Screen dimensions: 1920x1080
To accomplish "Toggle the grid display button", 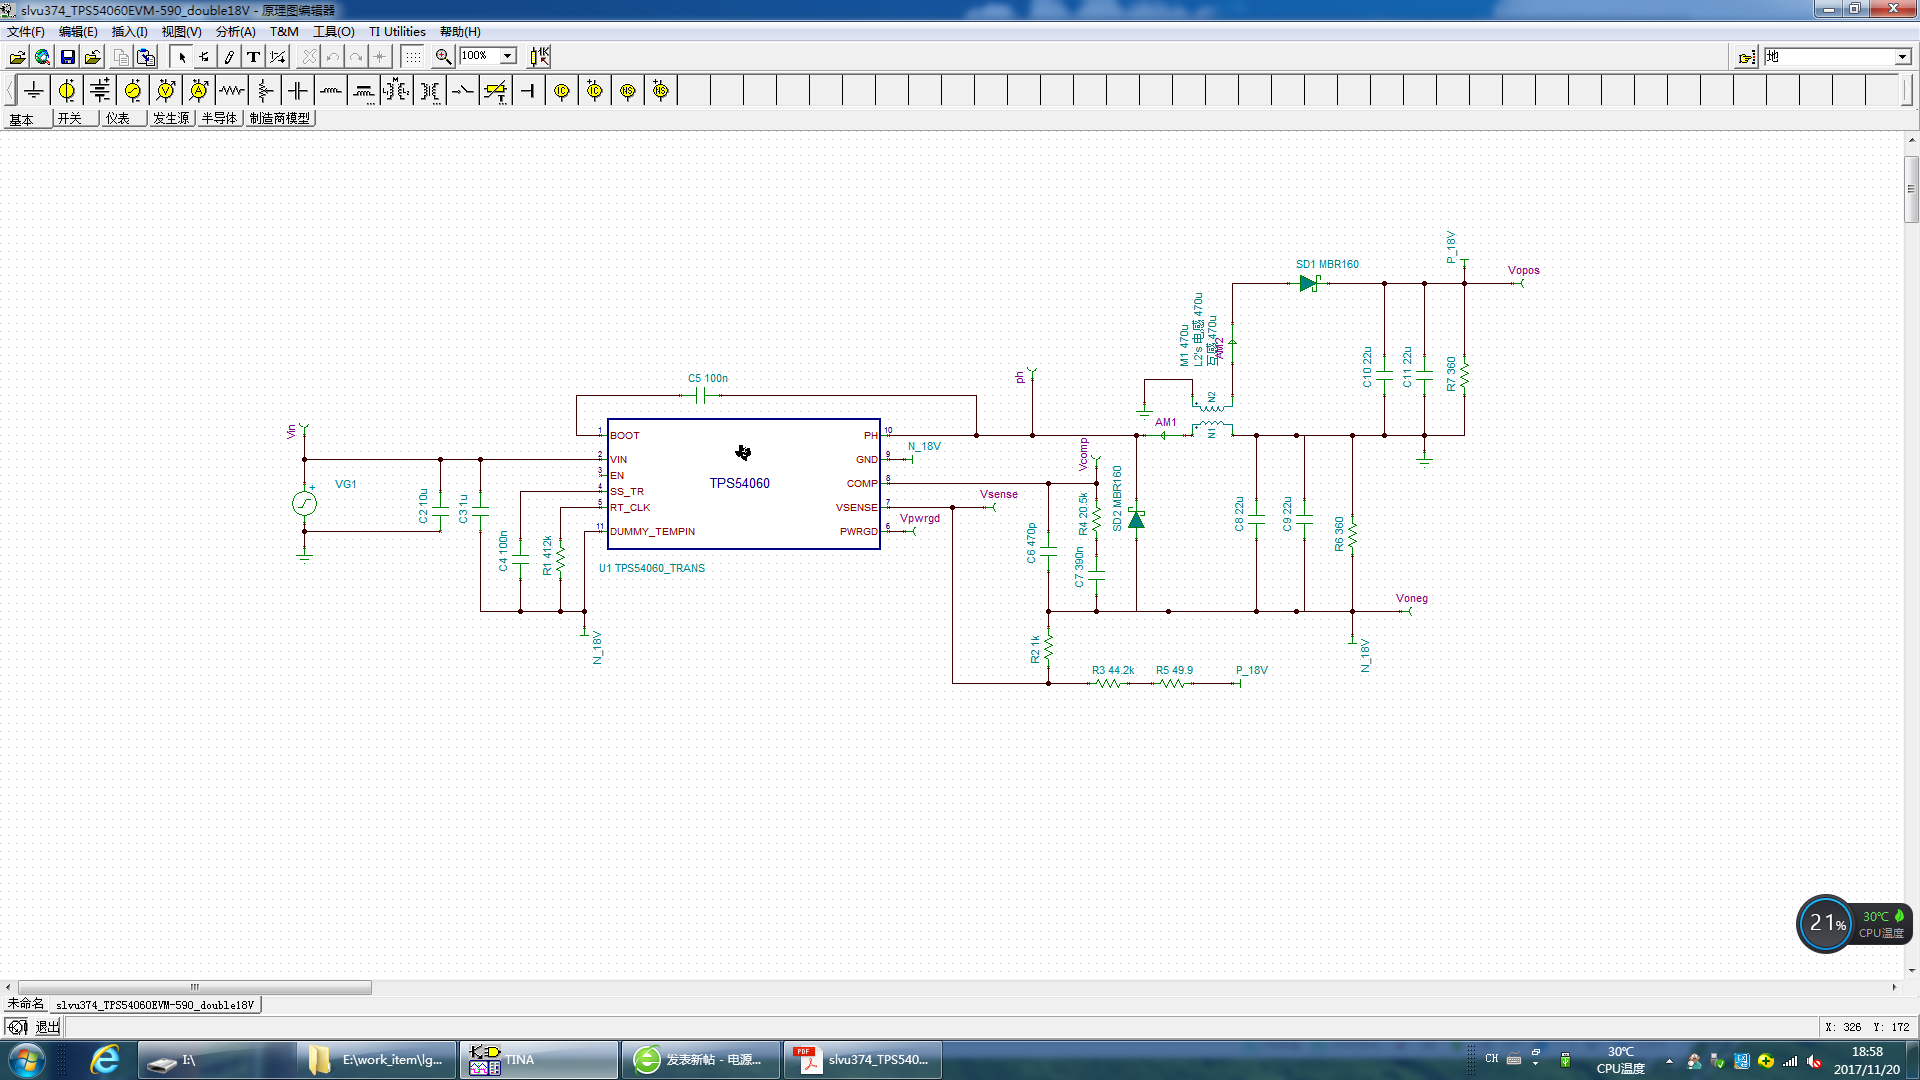I will pyautogui.click(x=412, y=57).
